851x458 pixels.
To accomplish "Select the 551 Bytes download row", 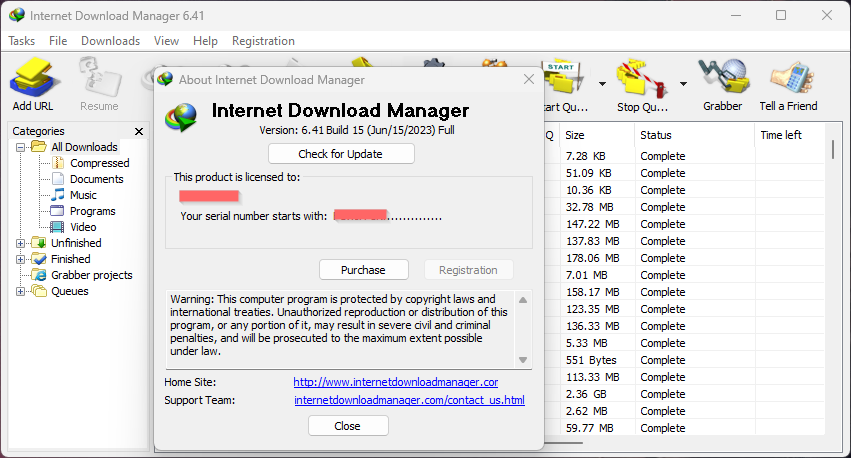I will pyautogui.click(x=684, y=360).
